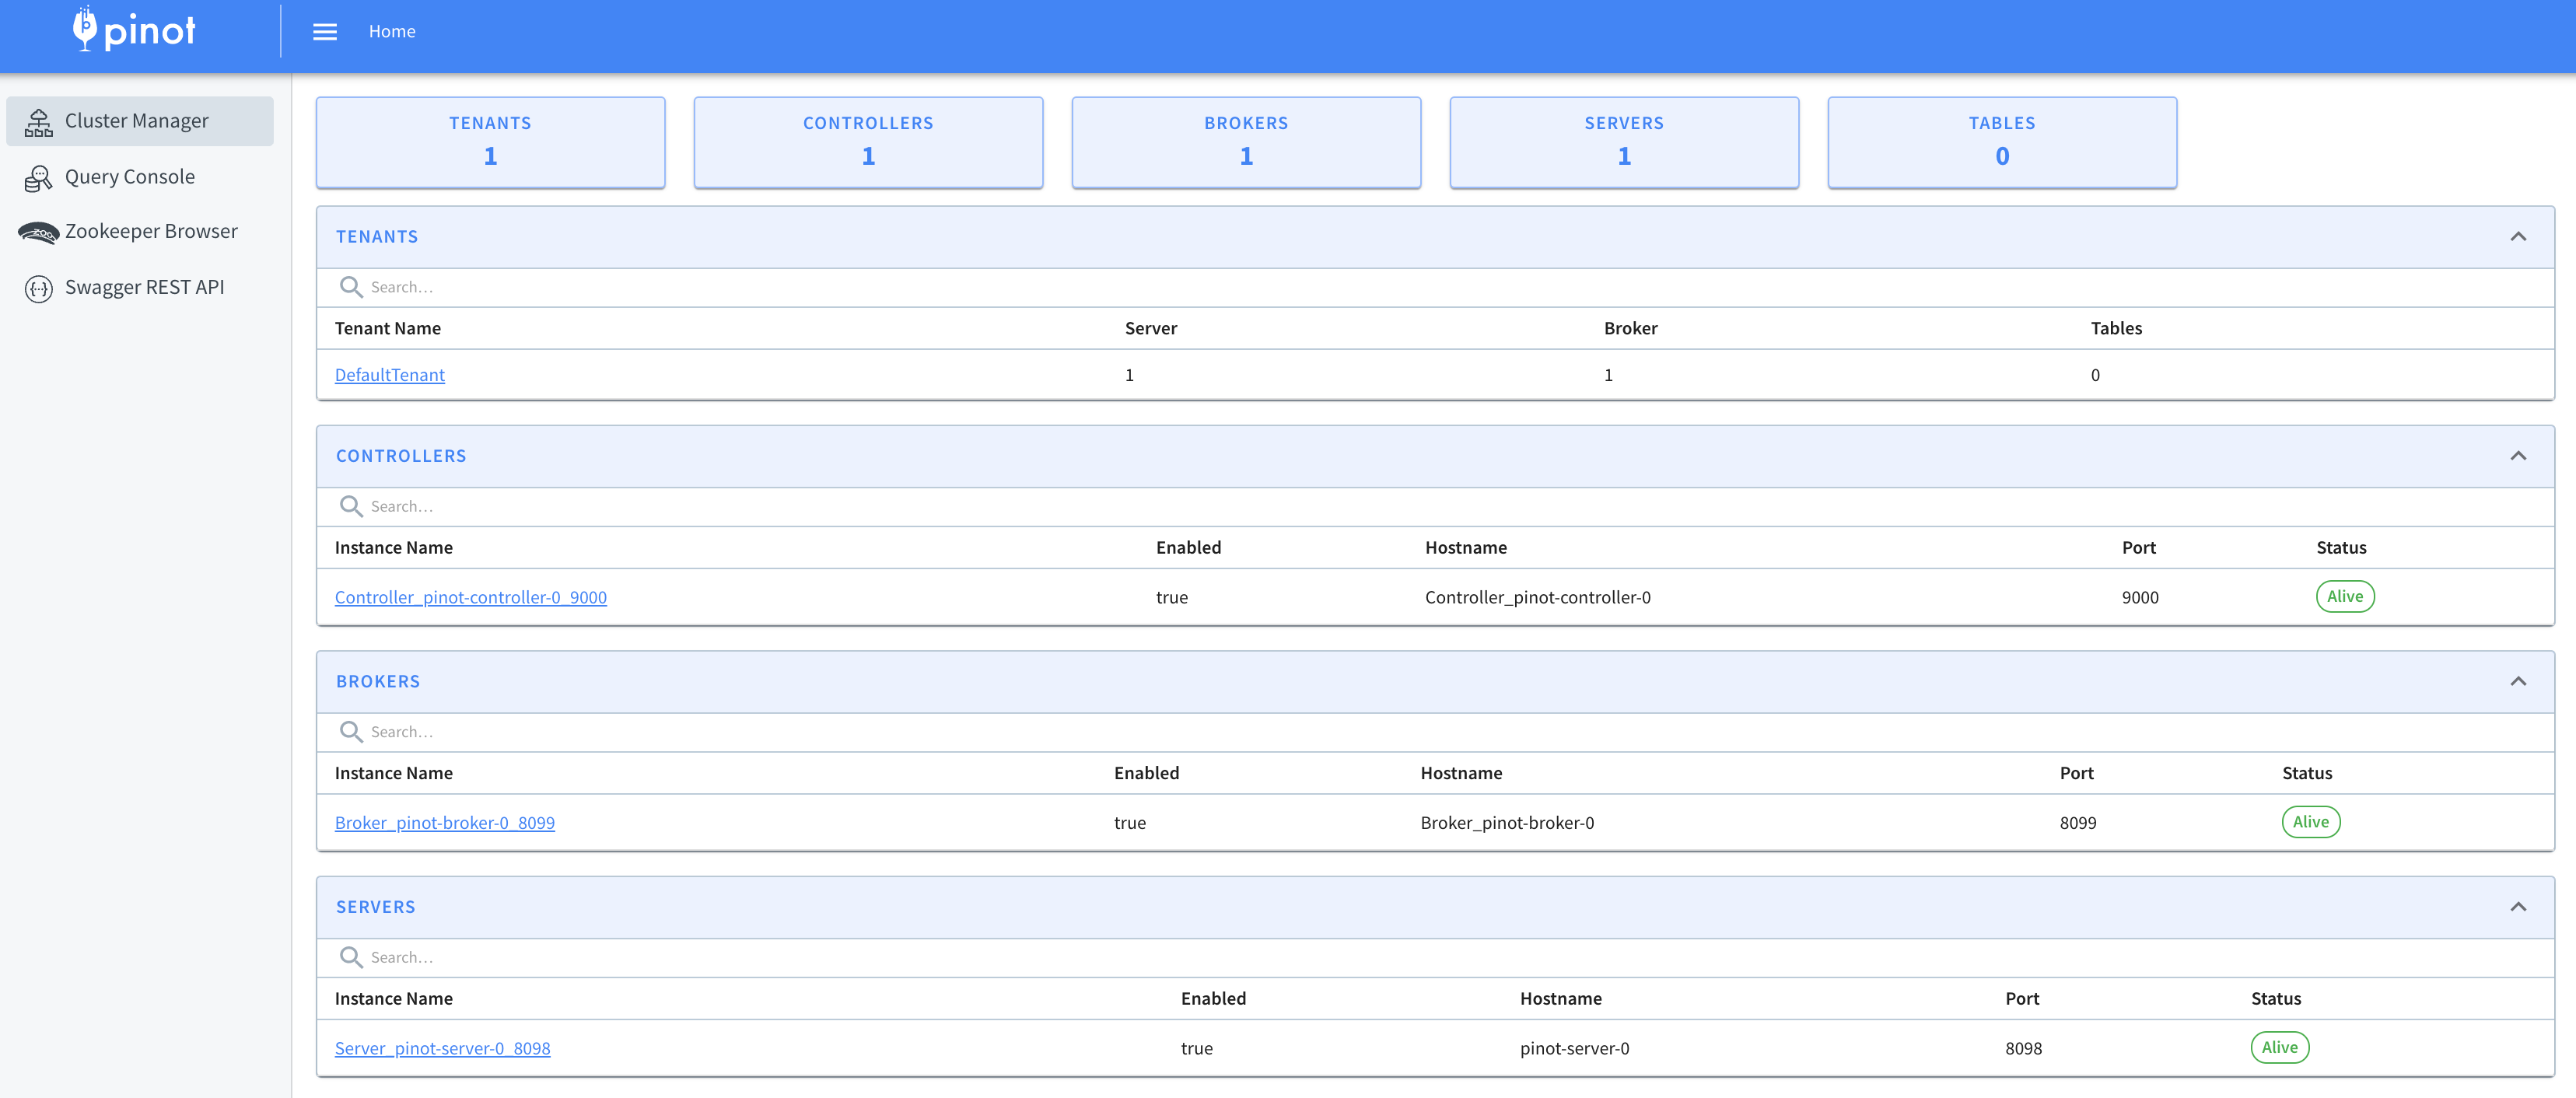Screen dimensions: 2576x1098
Task: Click the Brokers search magnifier icon
Action: [350, 732]
